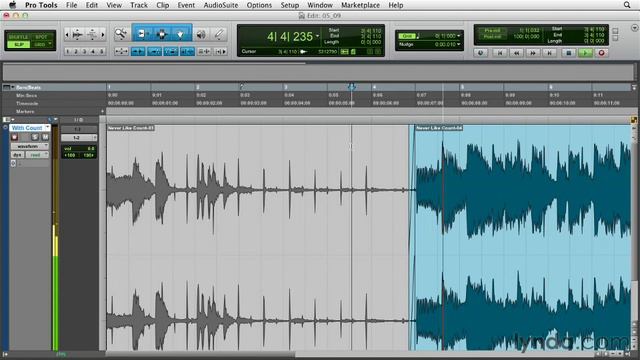Click the red Record button

[x=602, y=53]
